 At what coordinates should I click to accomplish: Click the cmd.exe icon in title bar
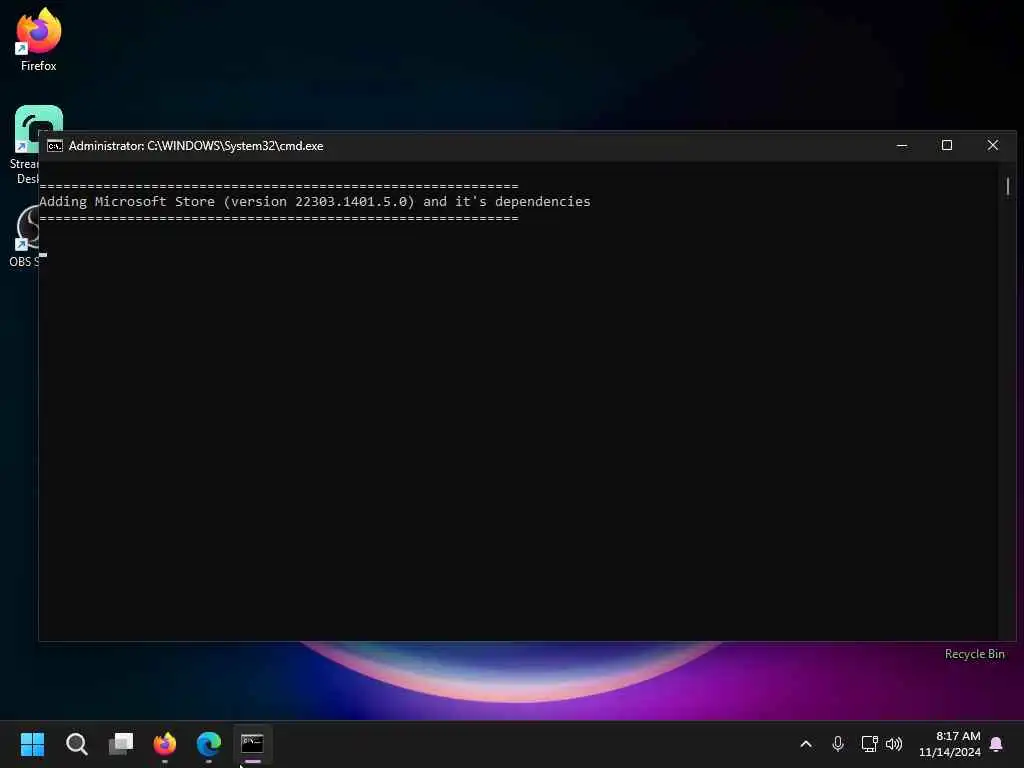pos(55,146)
